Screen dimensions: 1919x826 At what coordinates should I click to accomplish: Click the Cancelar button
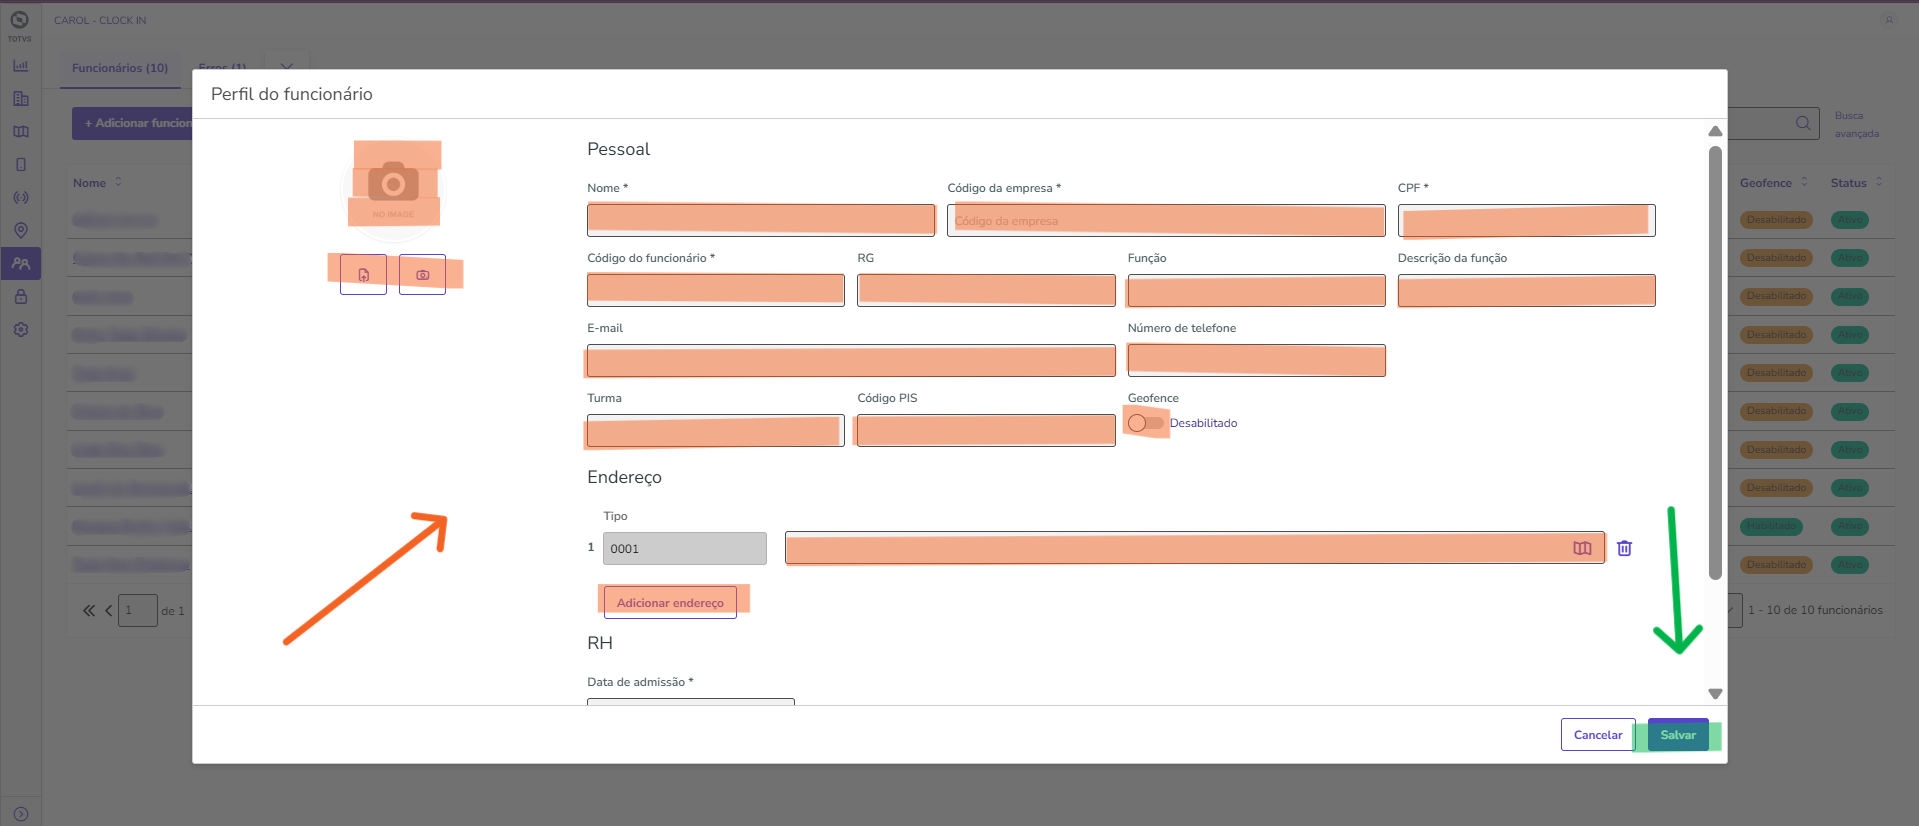(x=1597, y=735)
